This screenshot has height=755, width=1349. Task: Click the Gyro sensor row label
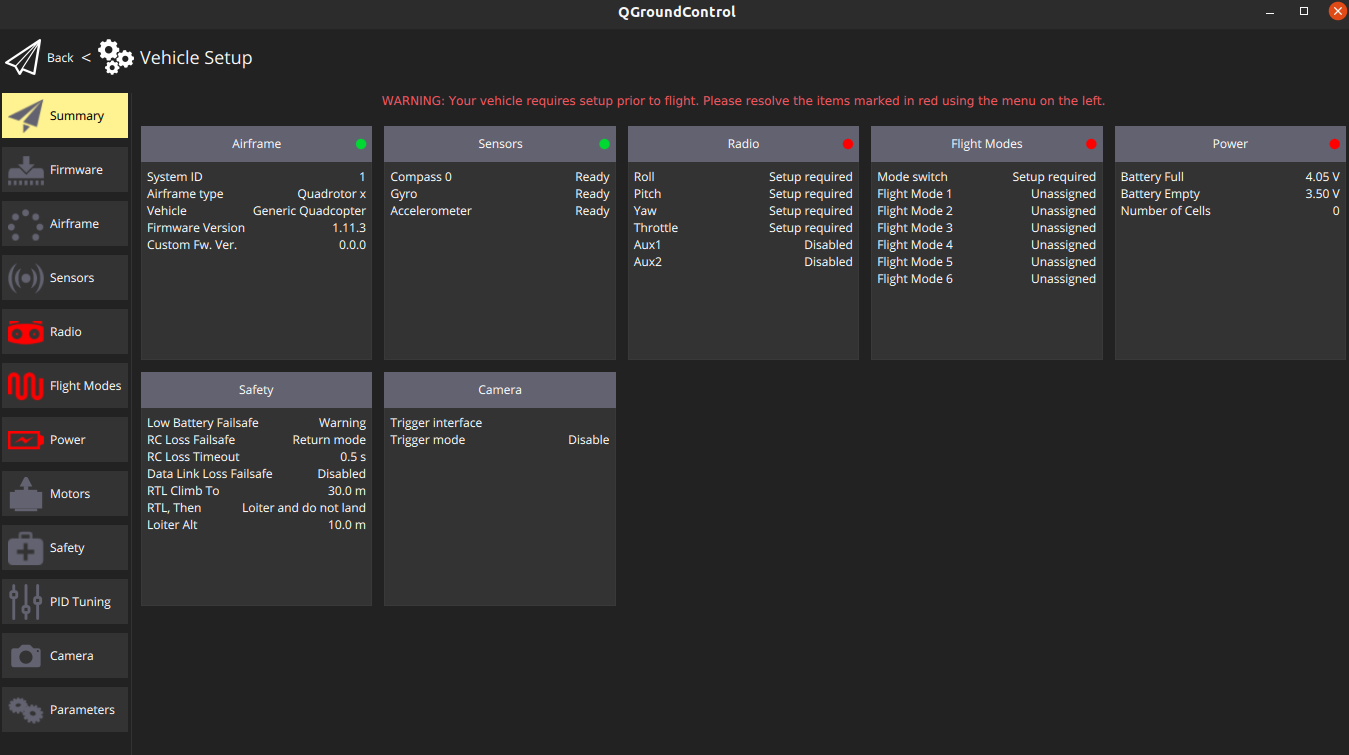[404, 194]
